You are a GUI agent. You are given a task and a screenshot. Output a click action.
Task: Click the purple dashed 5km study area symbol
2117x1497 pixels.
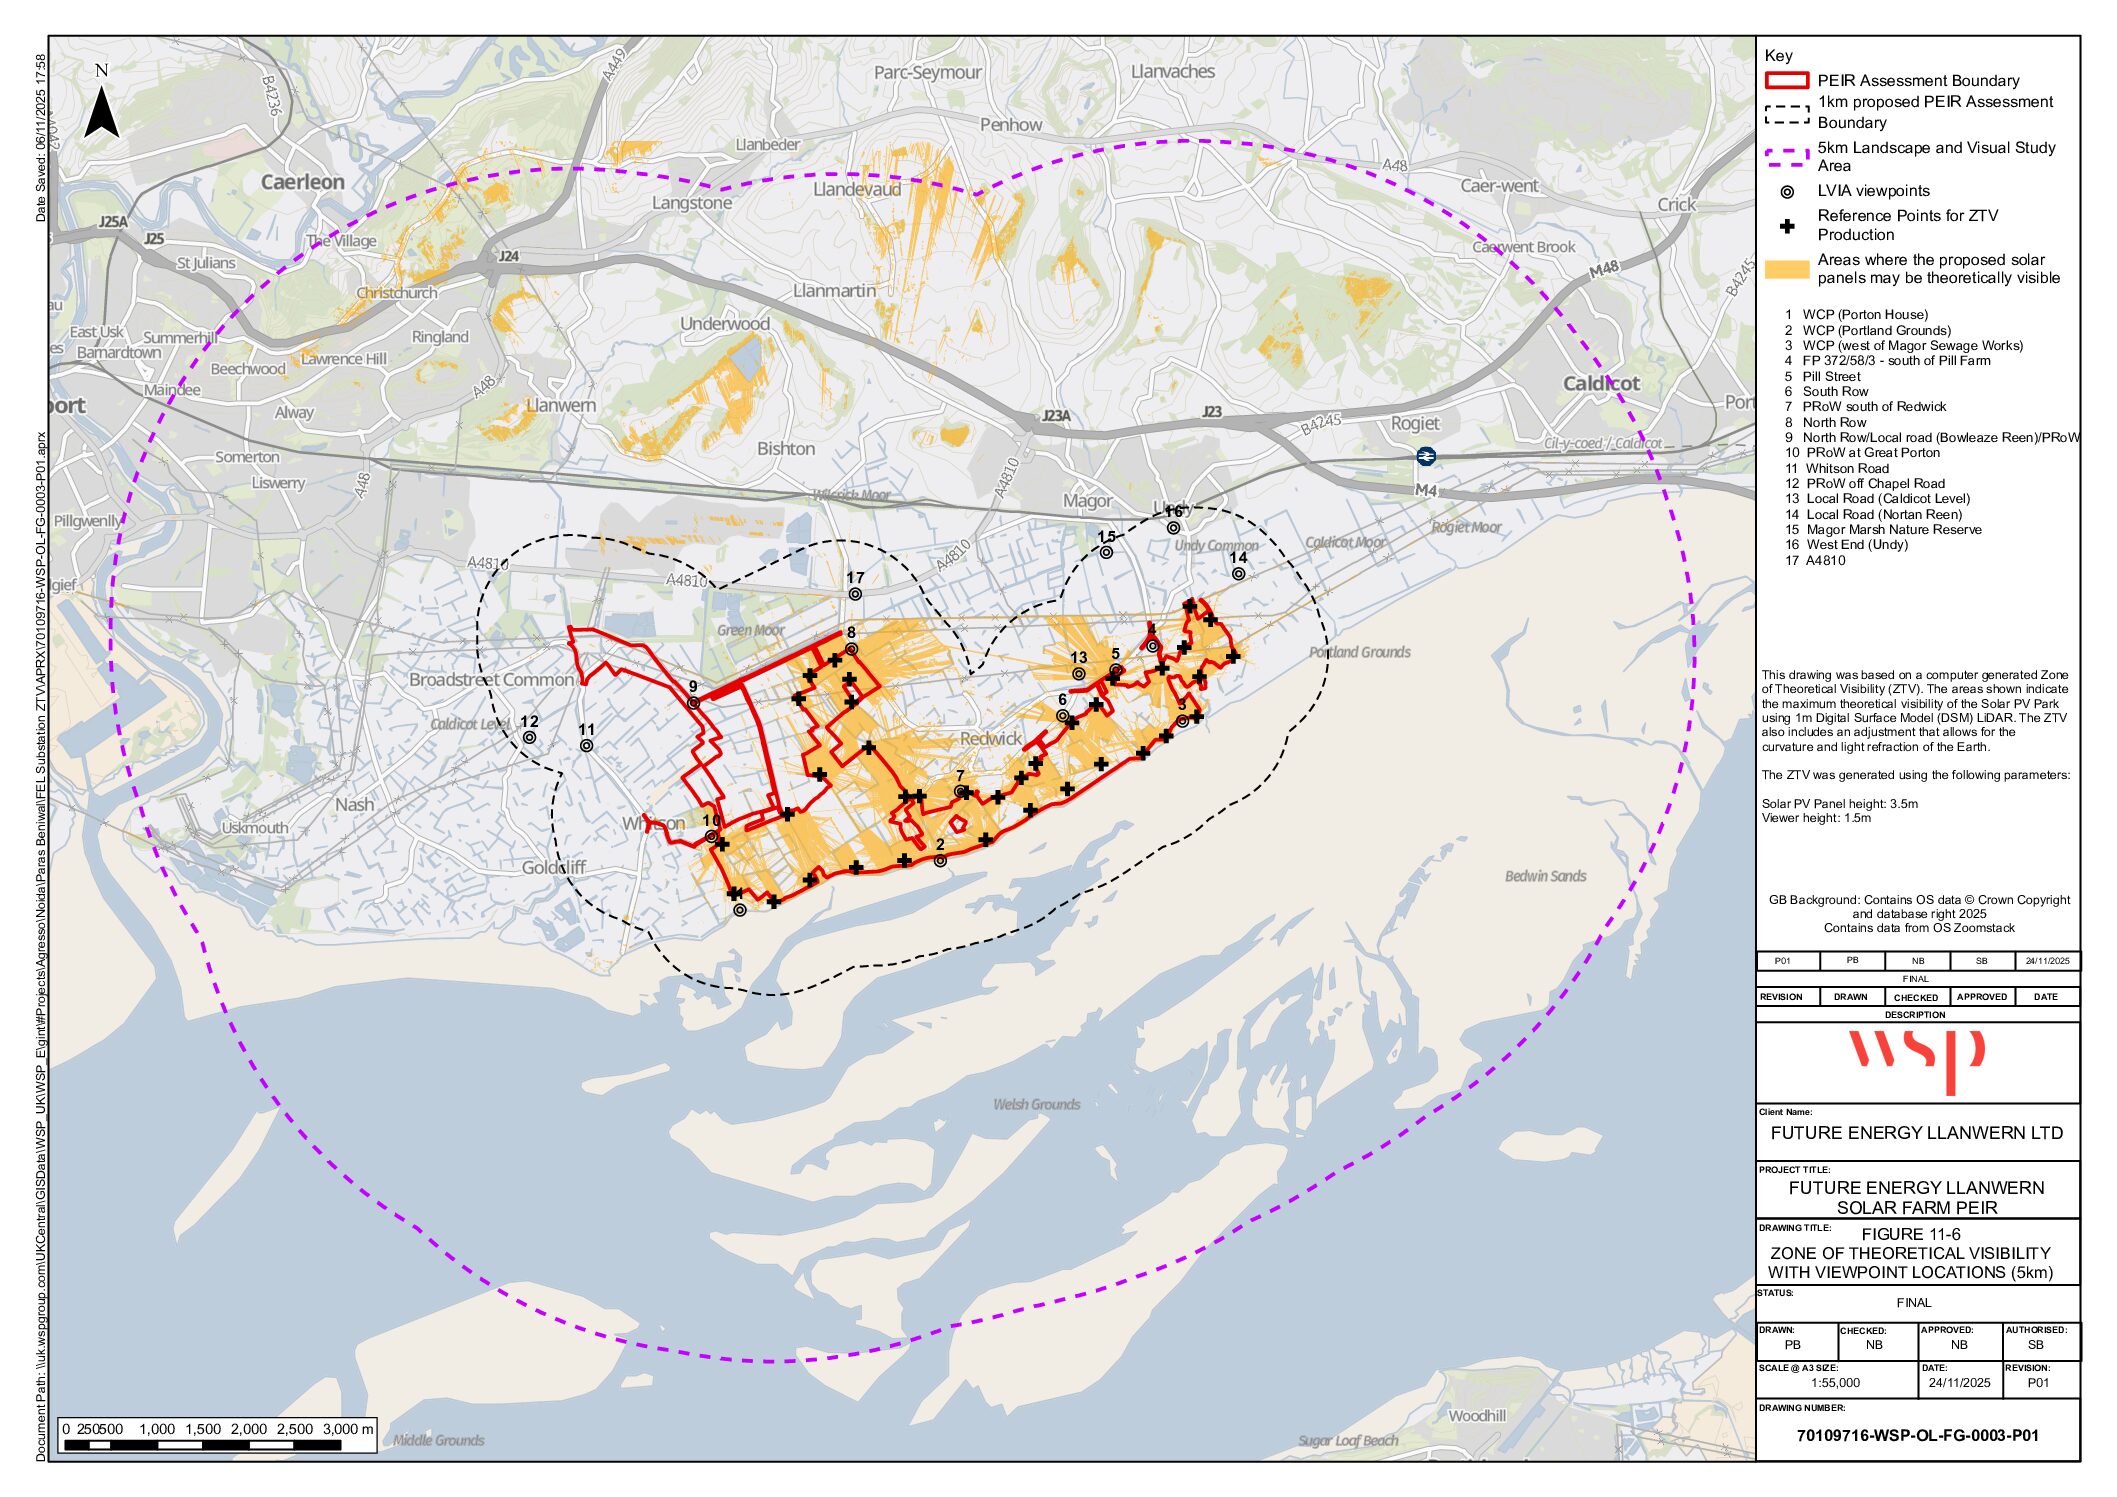(x=1787, y=156)
